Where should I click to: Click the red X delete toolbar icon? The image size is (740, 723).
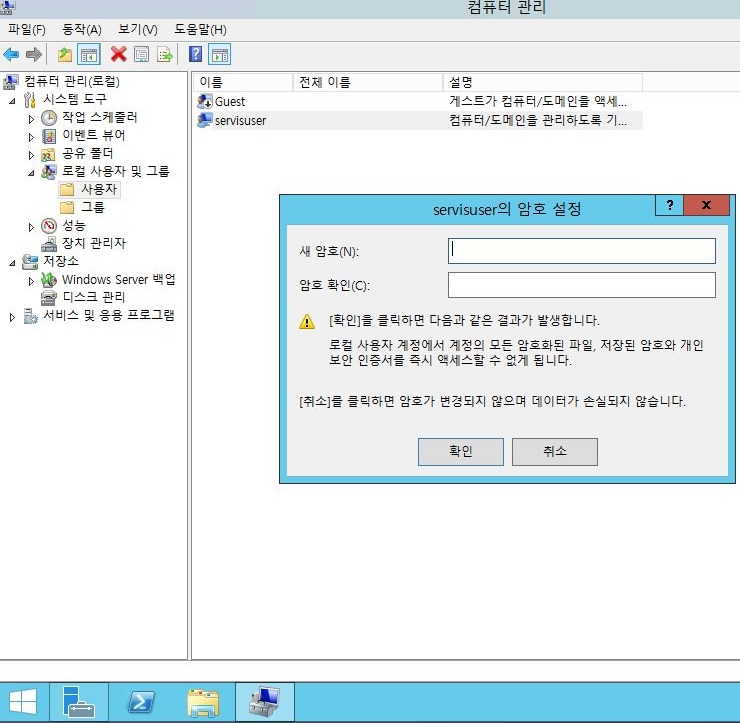pyautogui.click(x=118, y=54)
